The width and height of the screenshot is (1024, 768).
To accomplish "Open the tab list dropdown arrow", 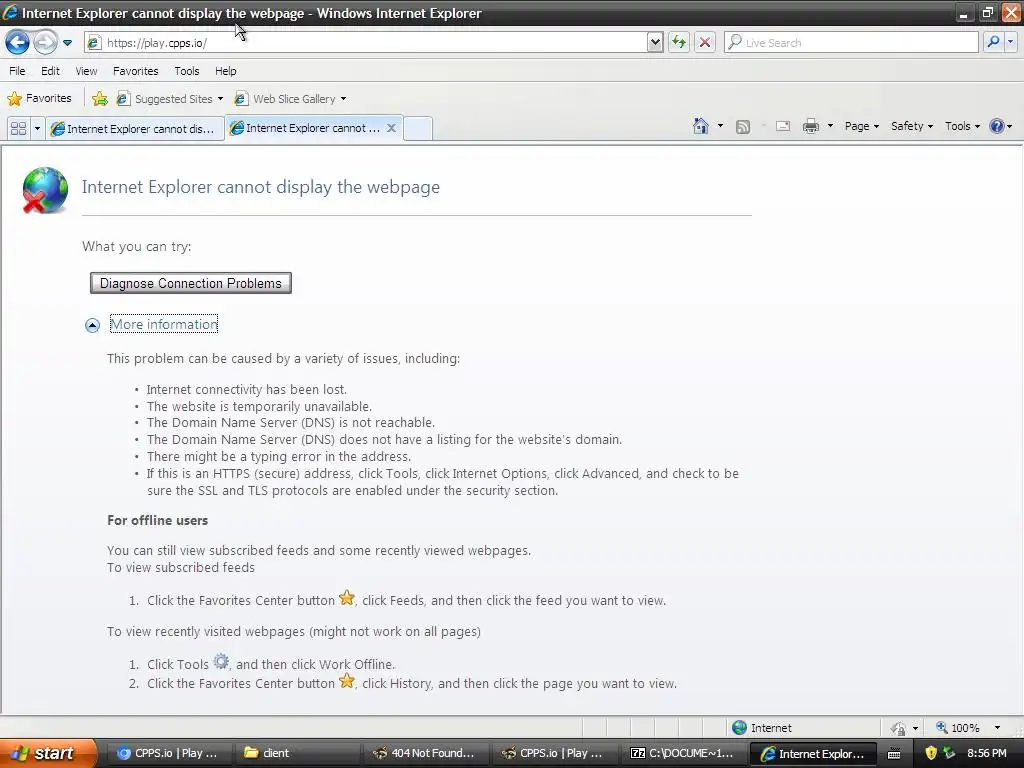I will (37, 129).
